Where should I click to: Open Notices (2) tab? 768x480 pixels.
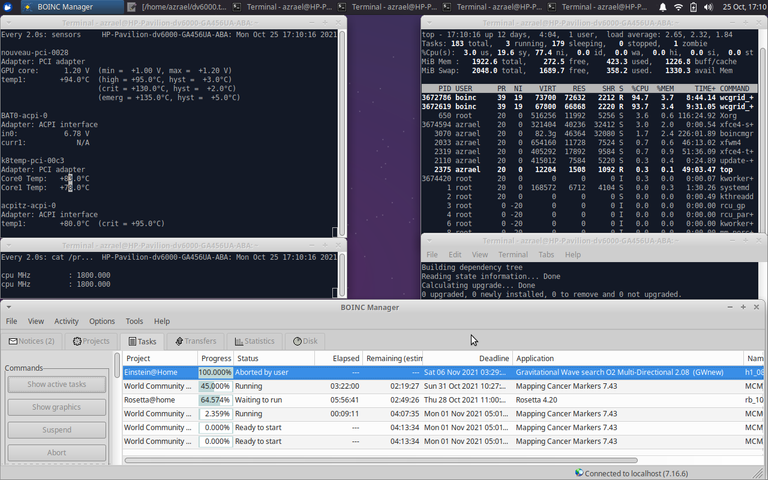(32, 341)
